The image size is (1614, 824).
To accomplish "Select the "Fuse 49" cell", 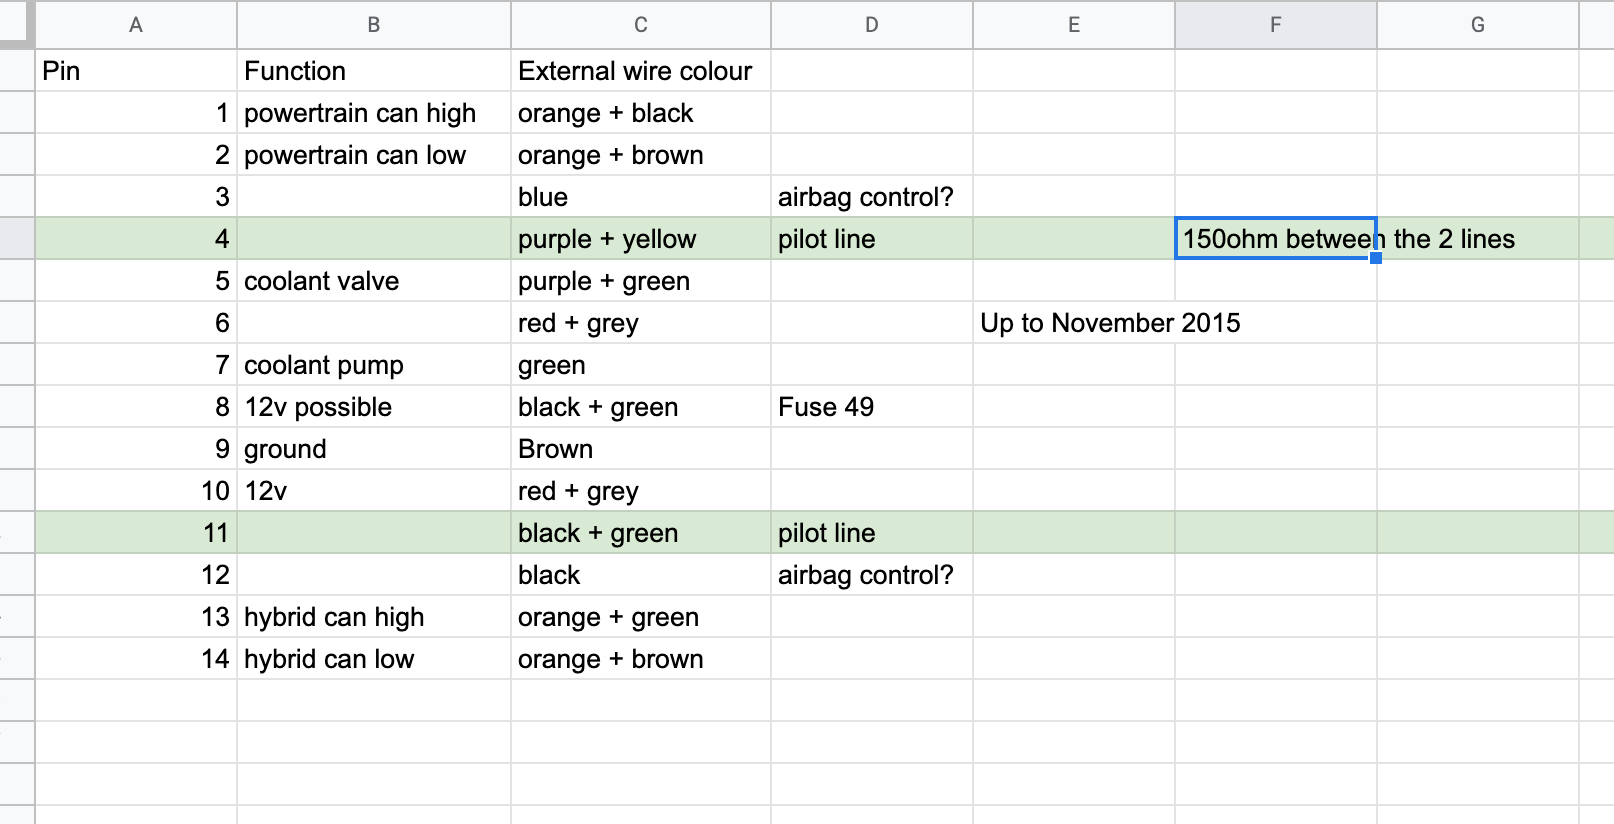I will pos(871,407).
